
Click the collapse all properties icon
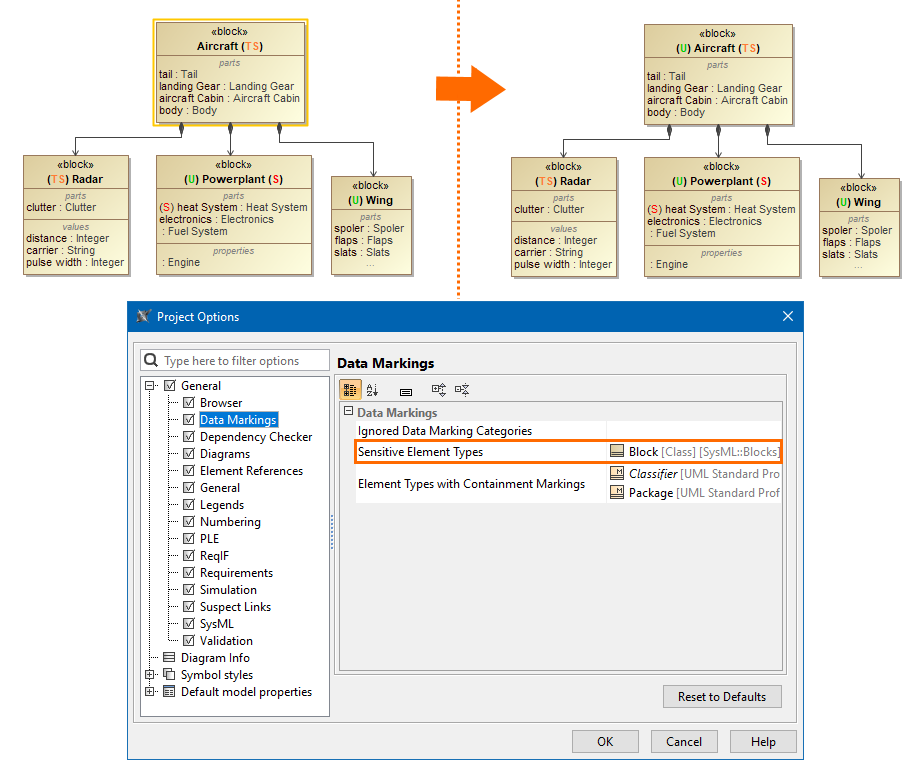462,390
